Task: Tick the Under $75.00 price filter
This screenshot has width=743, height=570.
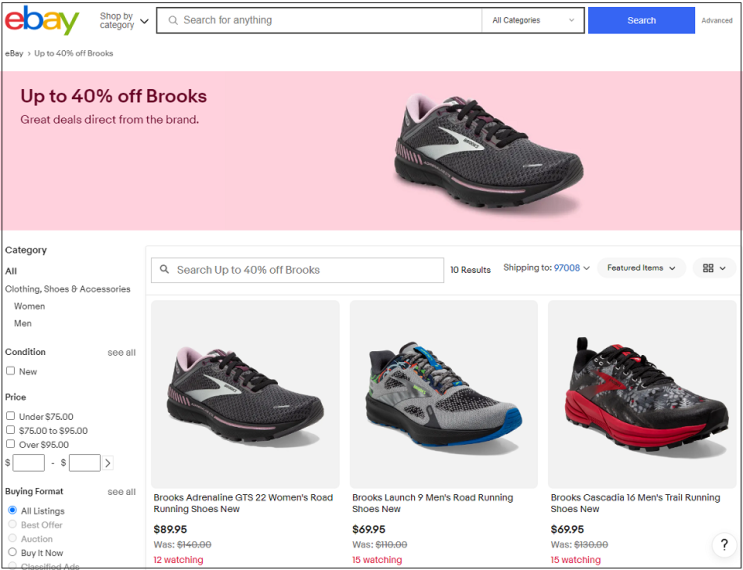Action: point(11,416)
